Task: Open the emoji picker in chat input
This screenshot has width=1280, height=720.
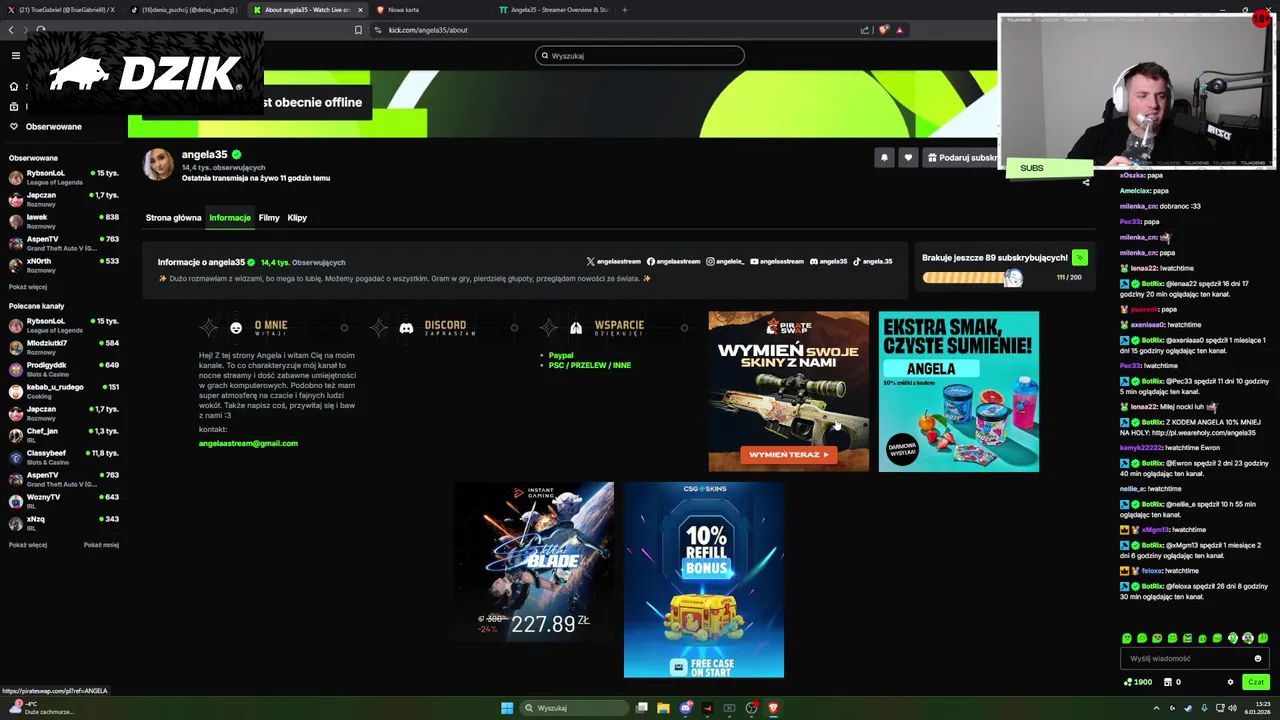Action: click(1258, 659)
